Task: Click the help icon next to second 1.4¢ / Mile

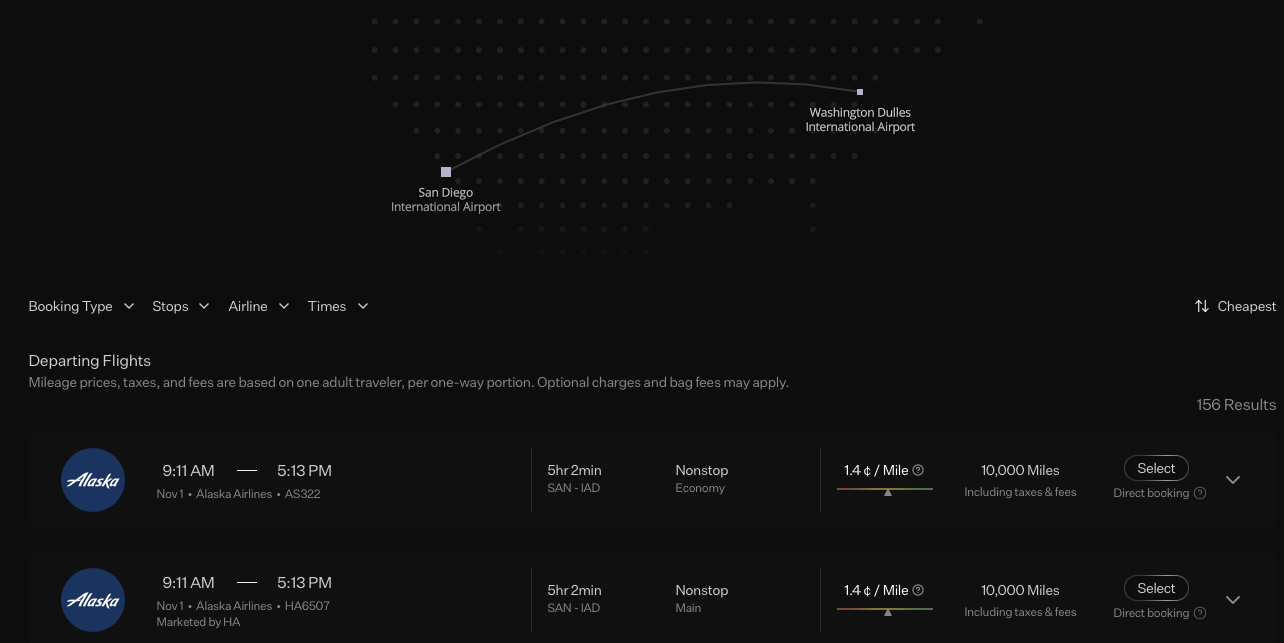Action: 918,590
